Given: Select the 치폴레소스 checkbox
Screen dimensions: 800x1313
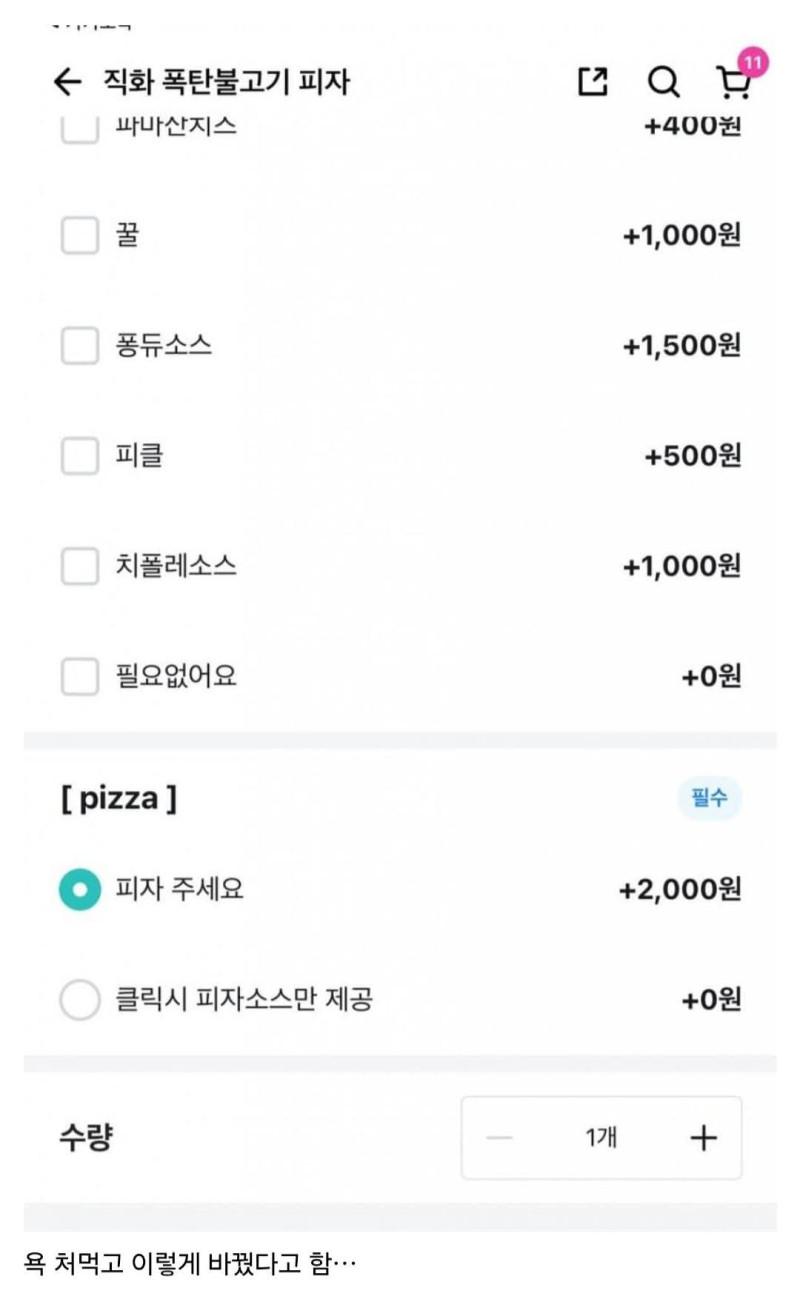Looking at the screenshot, I should point(80,566).
